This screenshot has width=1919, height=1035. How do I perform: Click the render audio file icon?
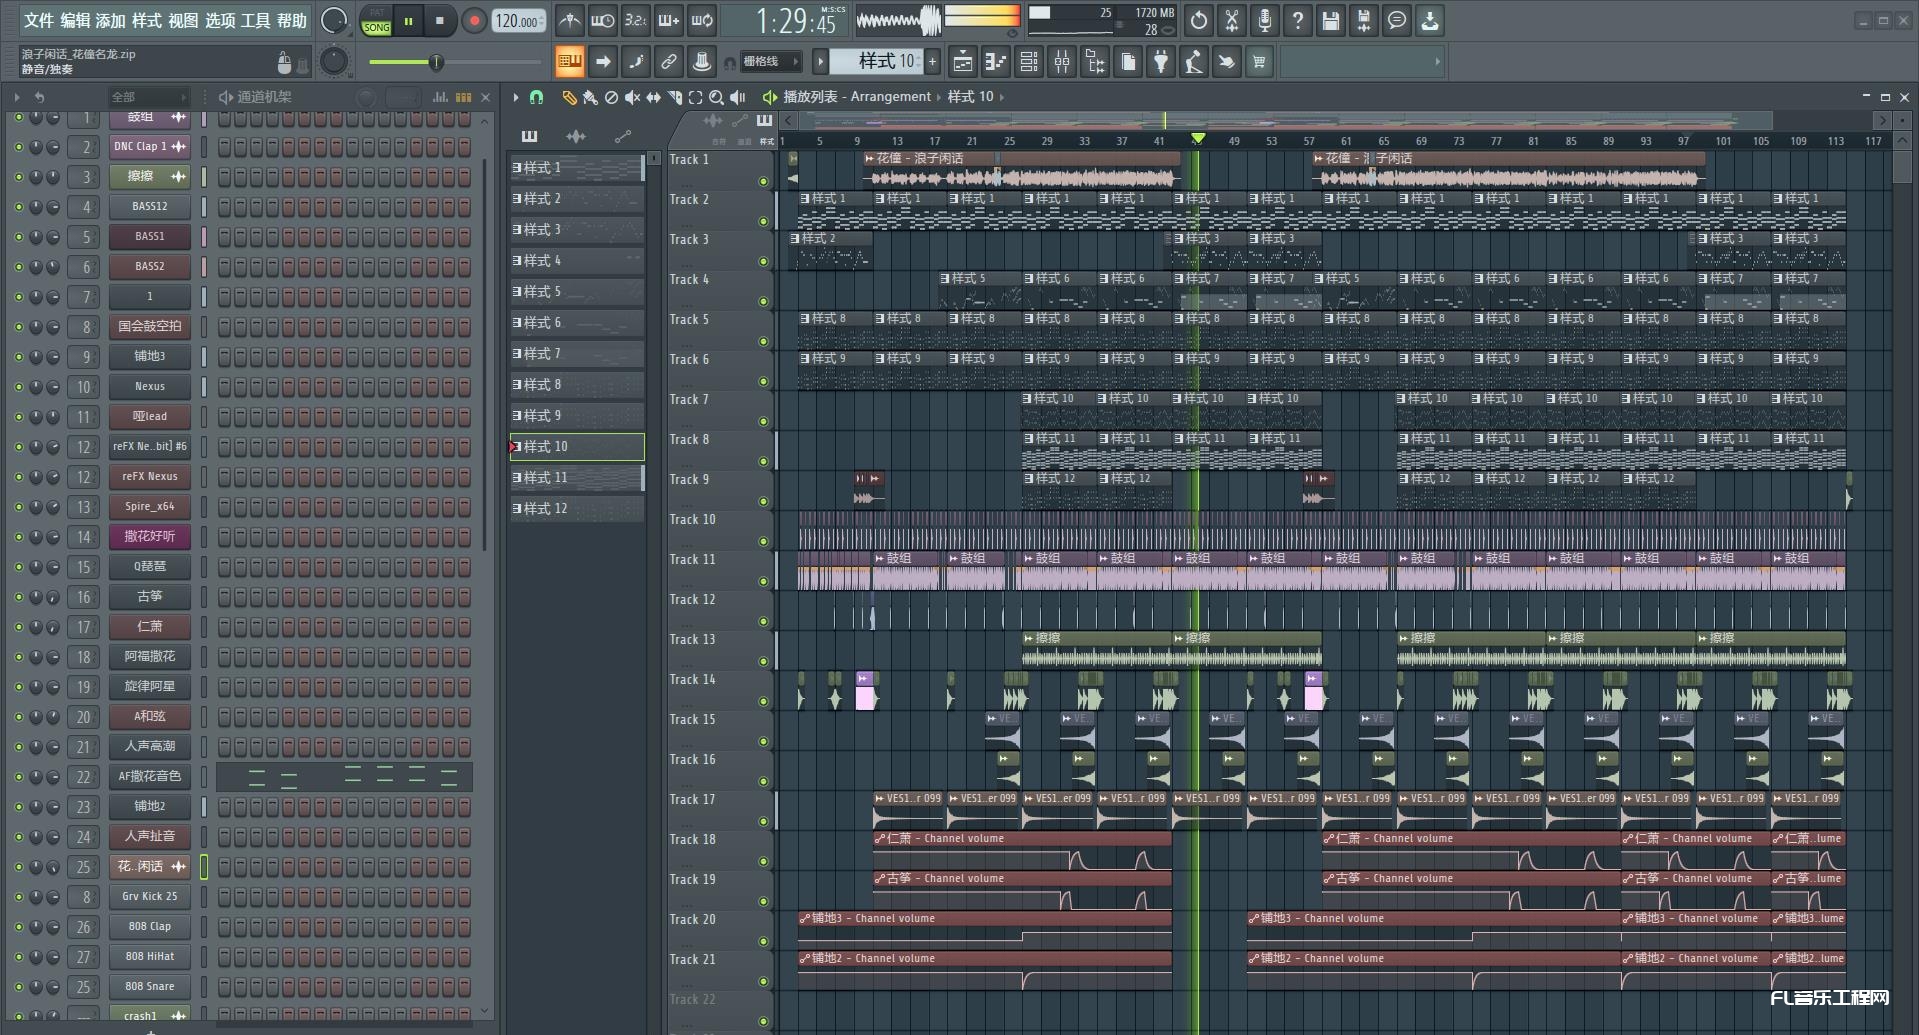[x=1364, y=20]
